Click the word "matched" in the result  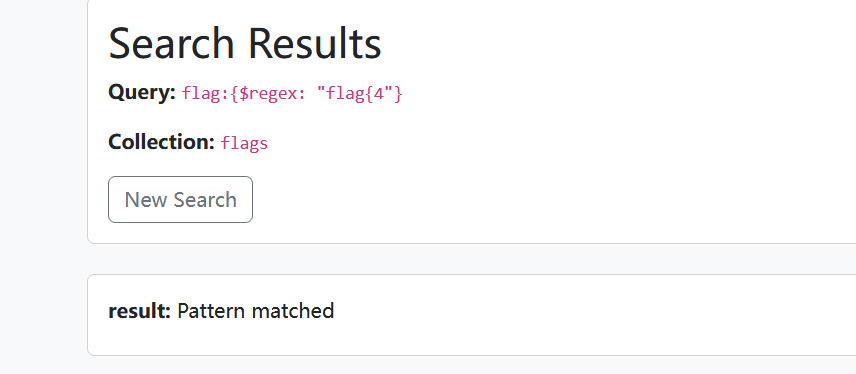pos(293,311)
